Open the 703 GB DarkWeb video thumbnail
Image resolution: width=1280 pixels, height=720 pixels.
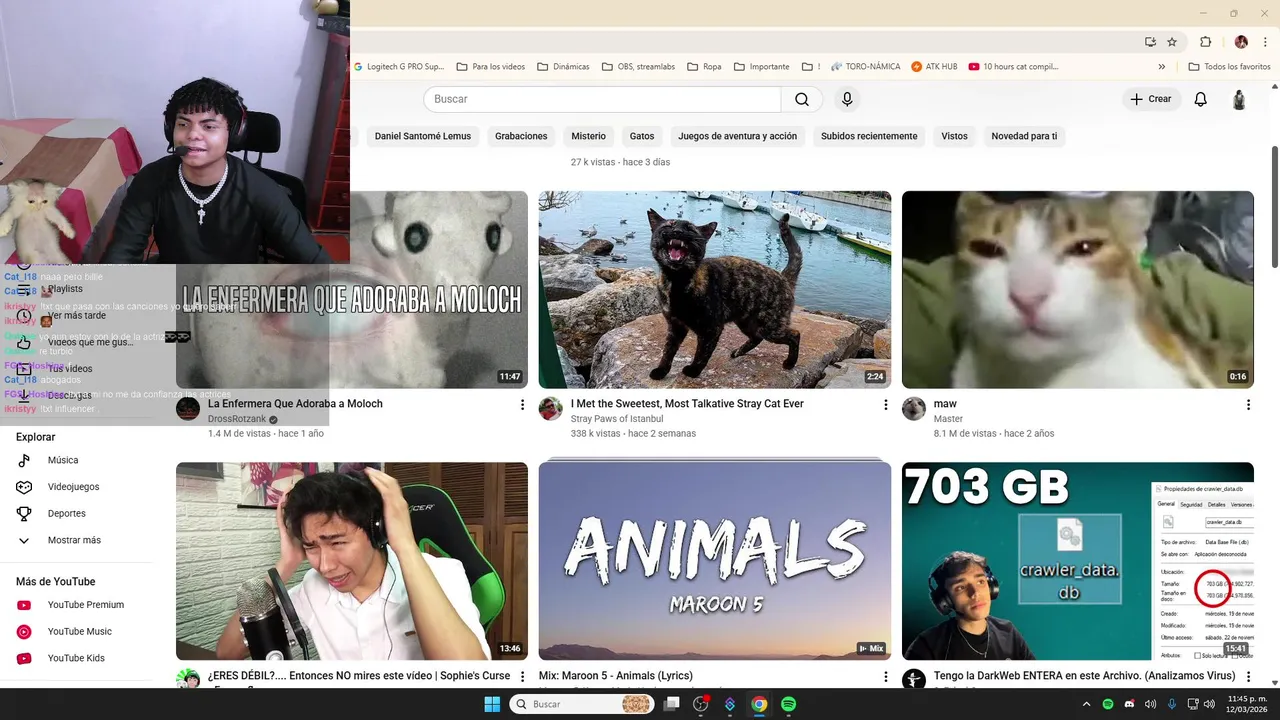point(1078,560)
